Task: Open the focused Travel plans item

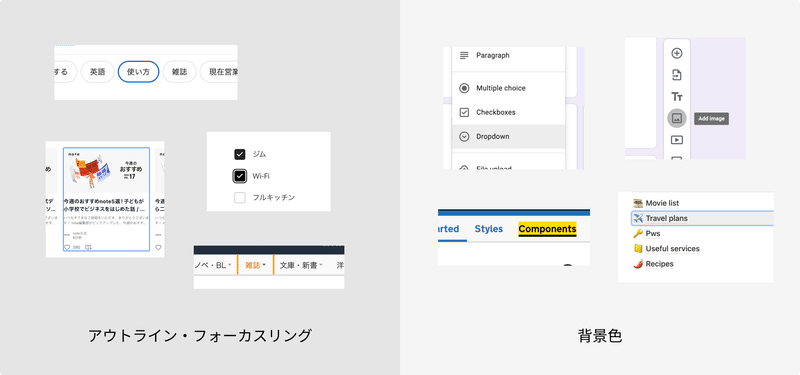Action: click(x=703, y=218)
